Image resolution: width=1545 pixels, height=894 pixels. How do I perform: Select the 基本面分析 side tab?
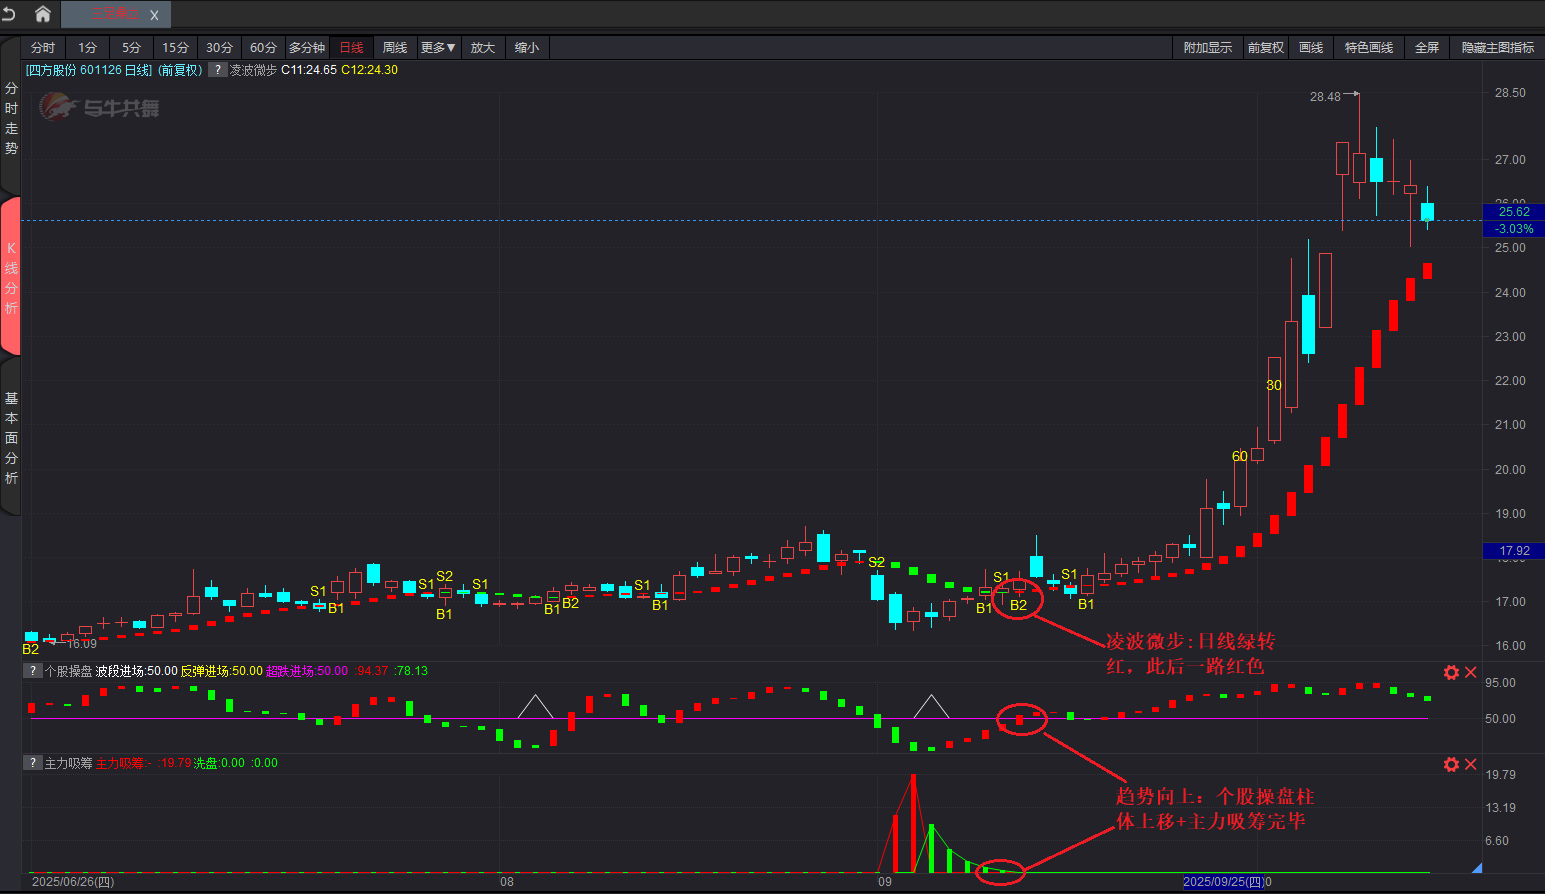pos(11,438)
